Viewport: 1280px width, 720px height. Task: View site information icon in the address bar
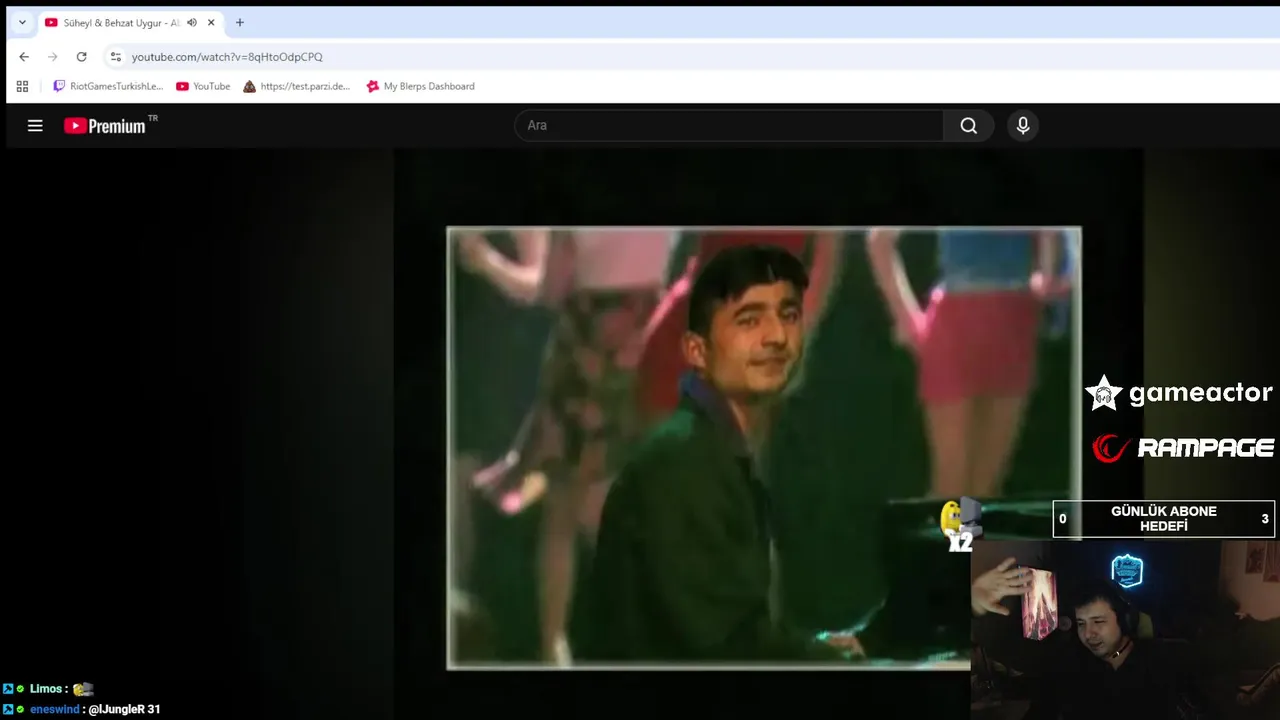tap(116, 57)
